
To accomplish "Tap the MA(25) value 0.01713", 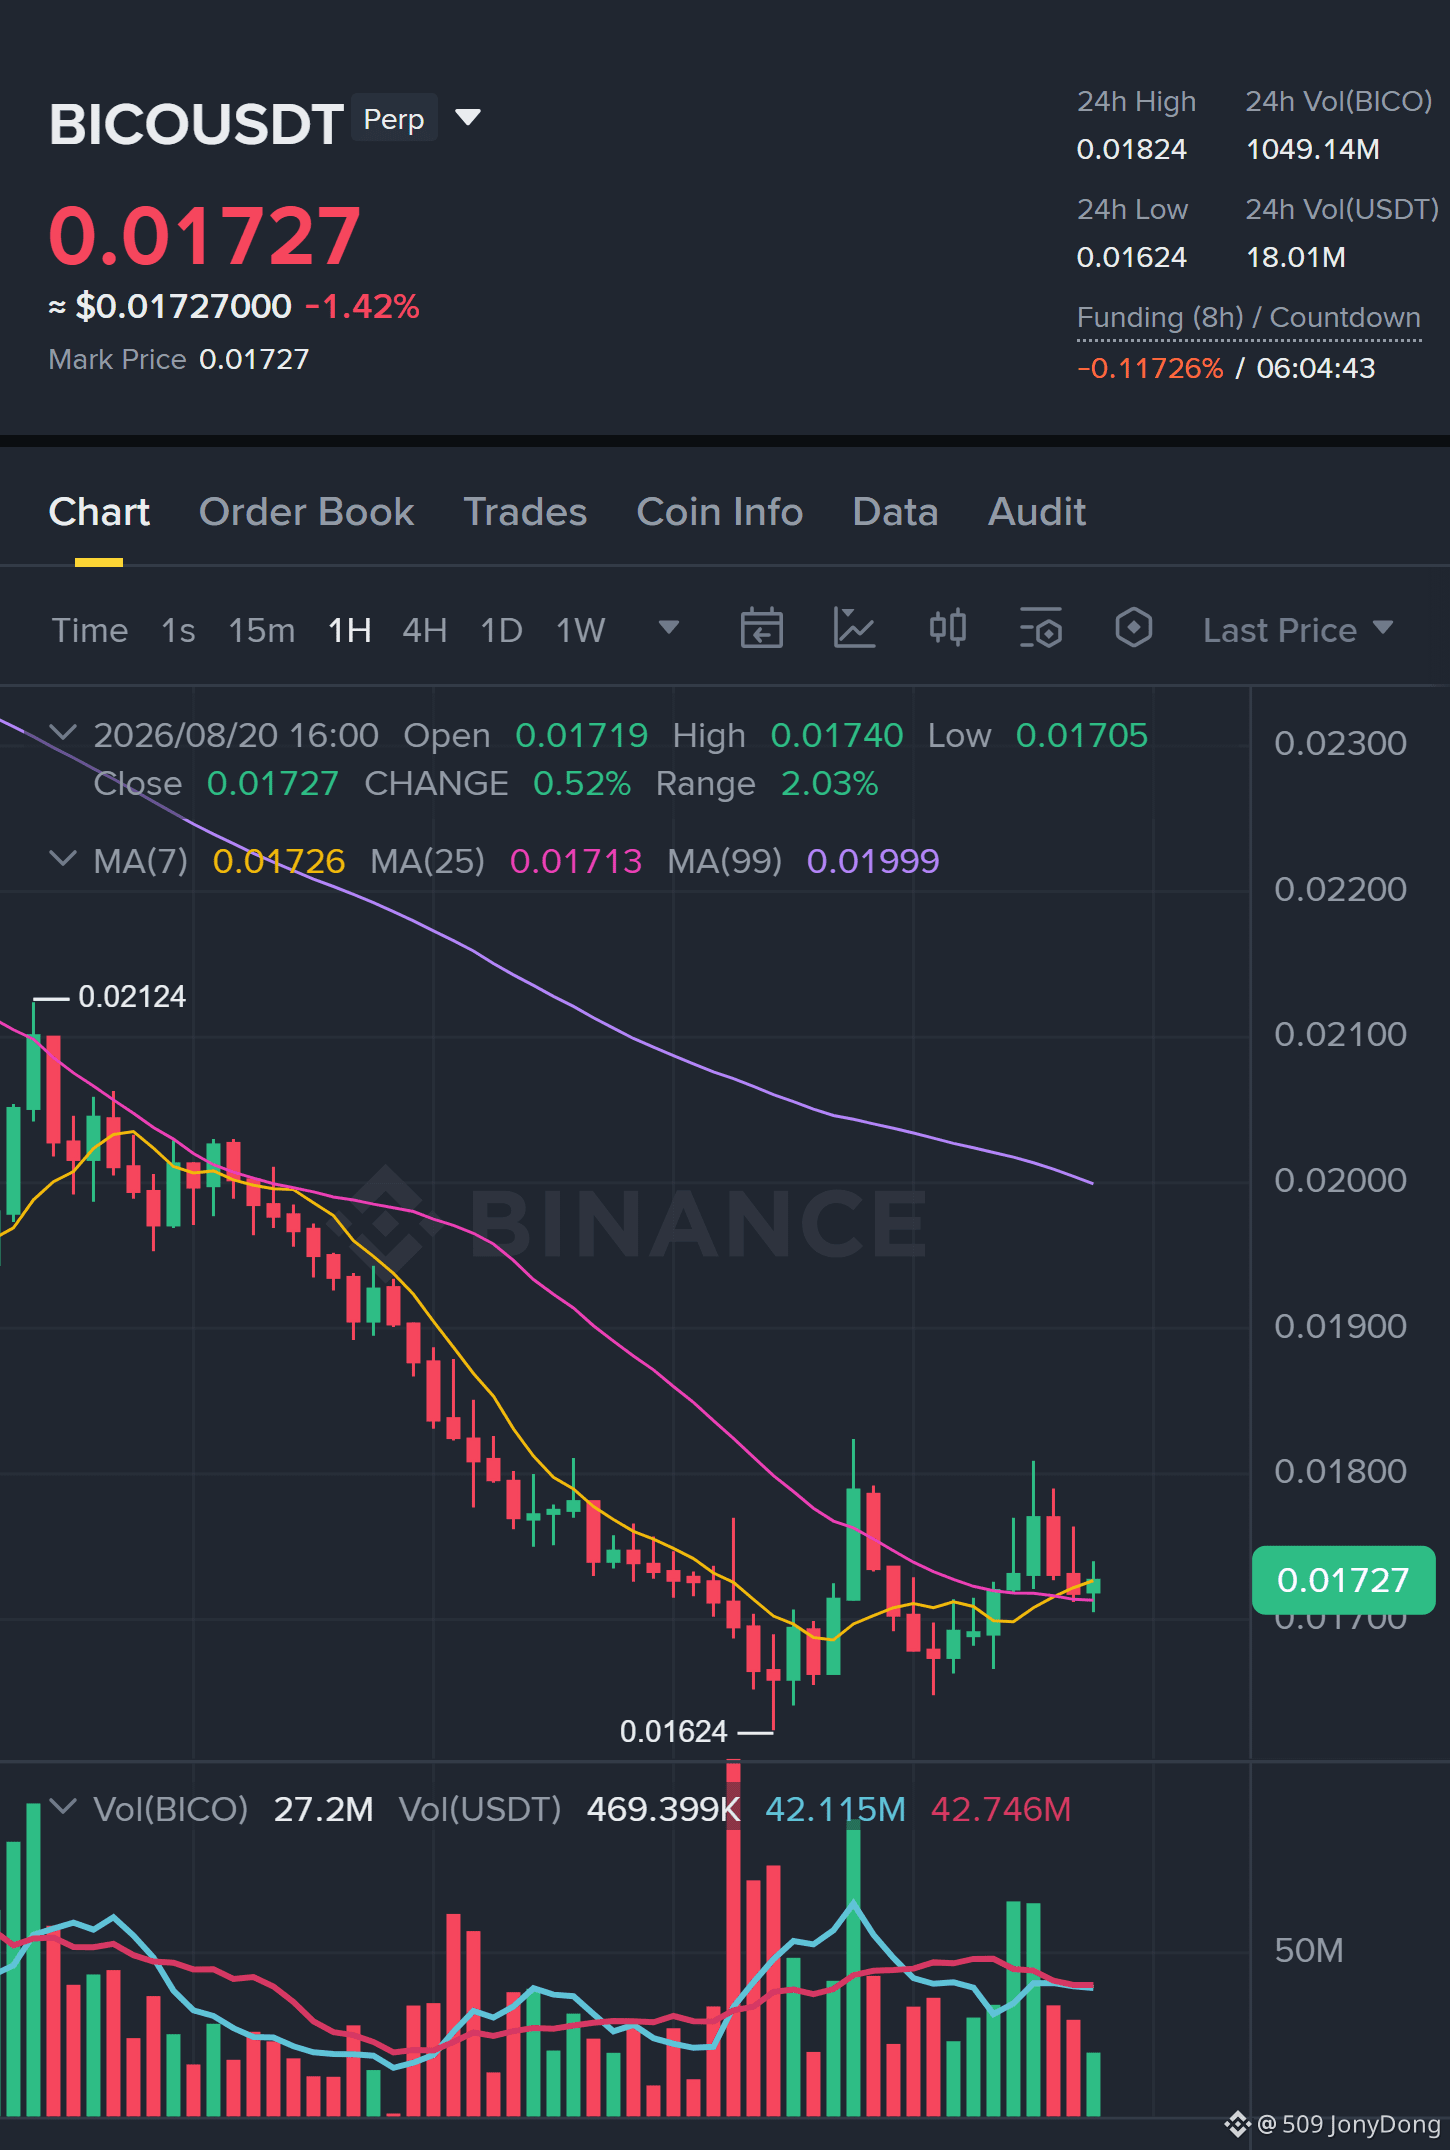I will click(x=576, y=861).
